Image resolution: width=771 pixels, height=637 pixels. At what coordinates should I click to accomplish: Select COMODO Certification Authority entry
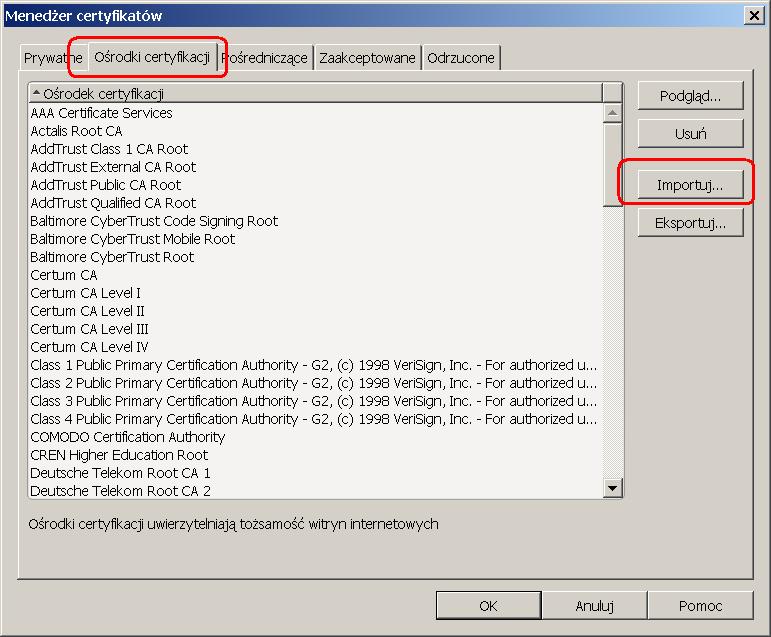pyautogui.click(x=128, y=437)
